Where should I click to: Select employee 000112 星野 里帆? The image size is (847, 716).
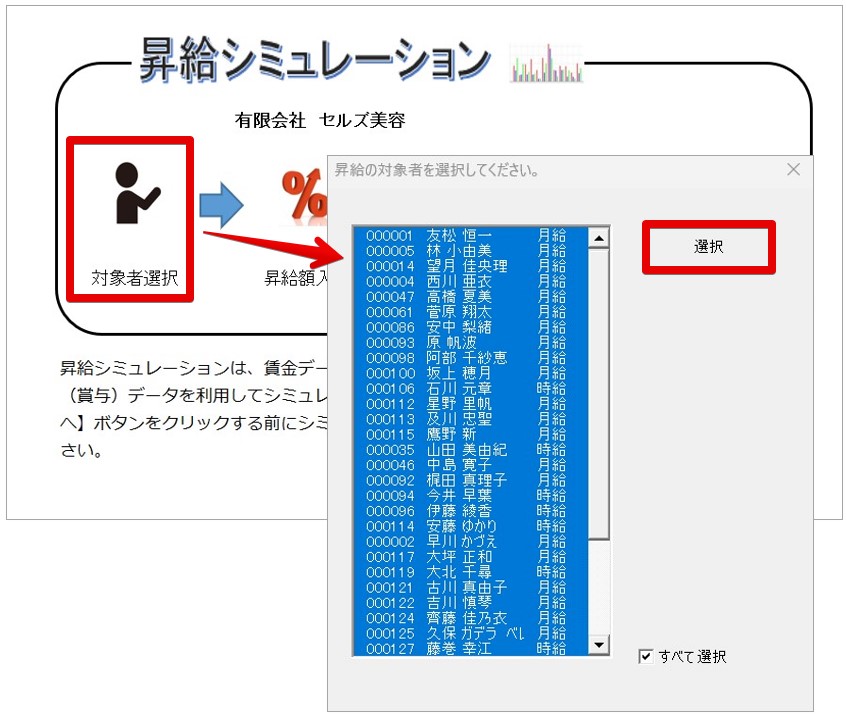tap(470, 404)
